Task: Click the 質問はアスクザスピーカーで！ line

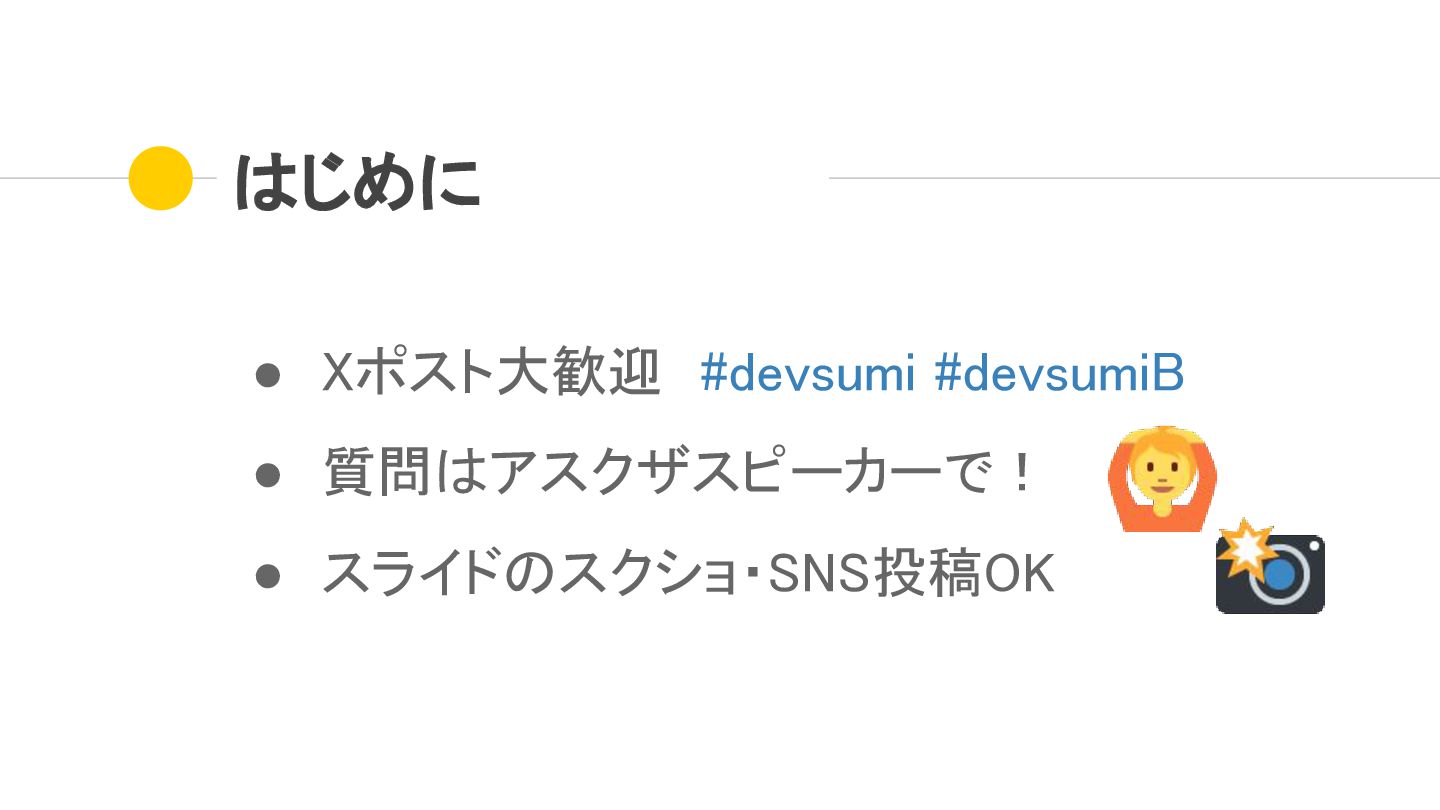Action: 679,472
